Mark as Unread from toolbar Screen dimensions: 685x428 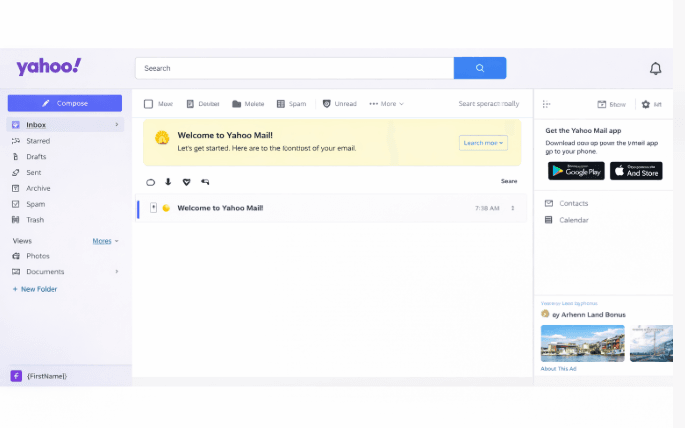coord(340,104)
